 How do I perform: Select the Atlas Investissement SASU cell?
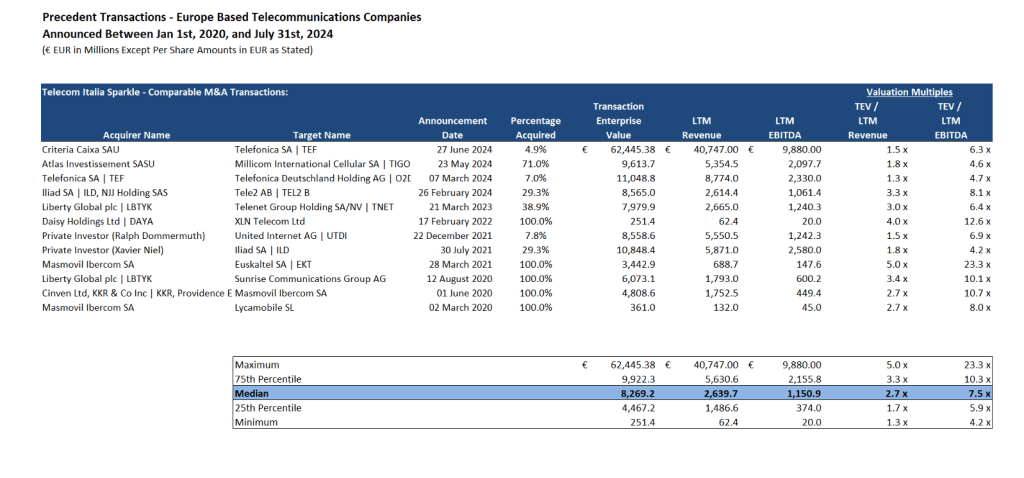[98, 163]
